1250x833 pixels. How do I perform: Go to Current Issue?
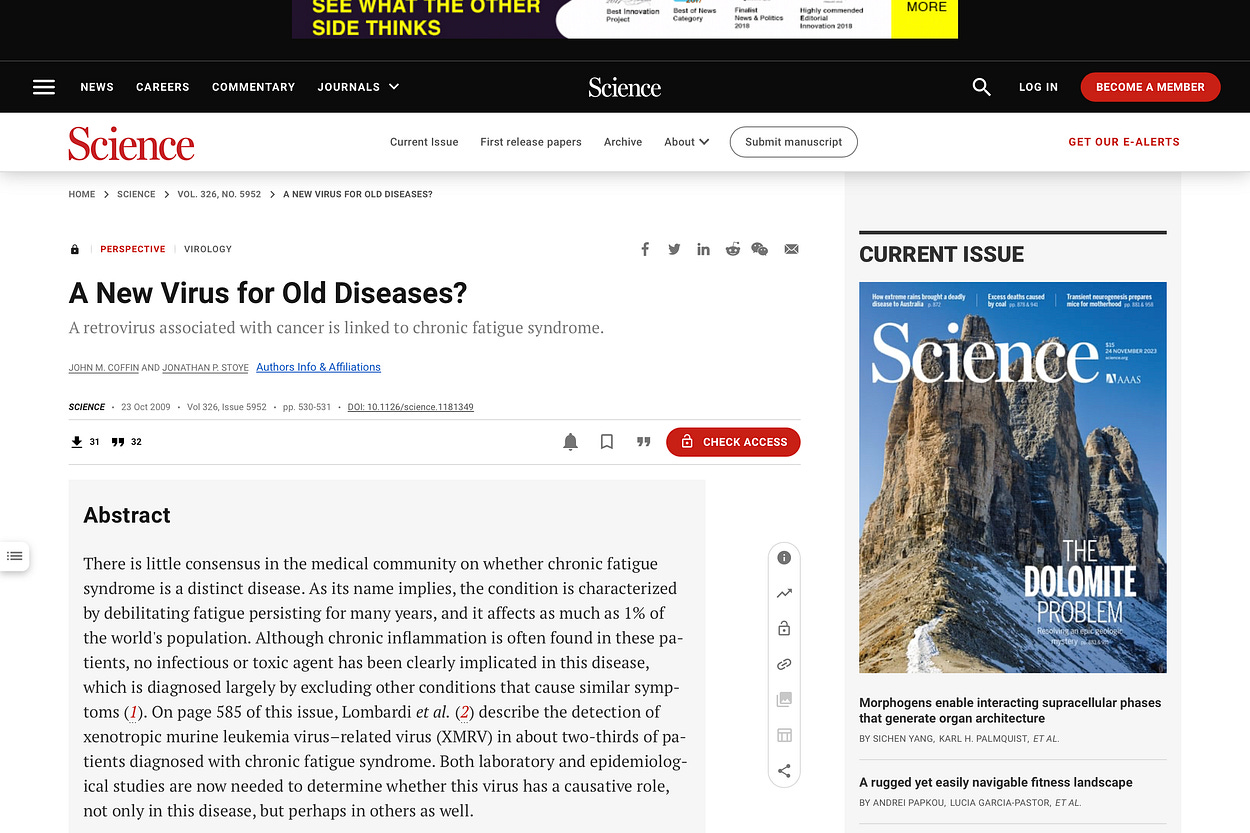(424, 142)
